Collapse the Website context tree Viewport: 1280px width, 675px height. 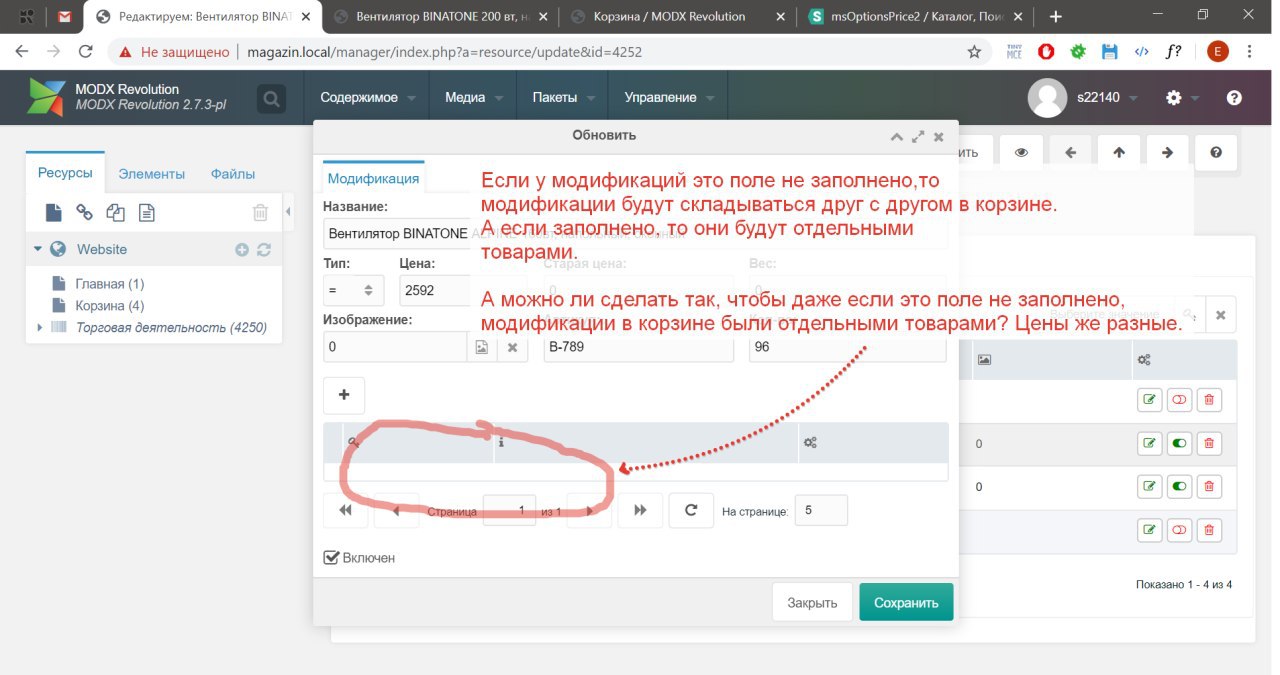(38, 249)
